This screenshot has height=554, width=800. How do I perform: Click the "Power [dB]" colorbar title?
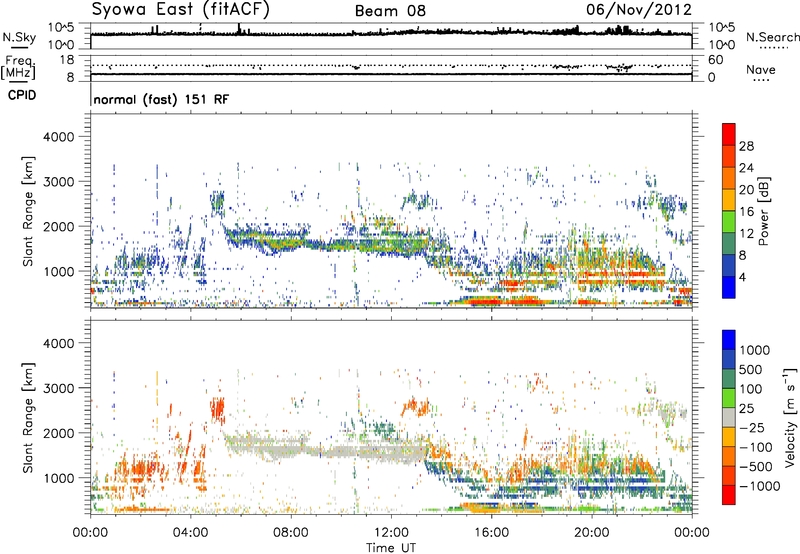764,211
